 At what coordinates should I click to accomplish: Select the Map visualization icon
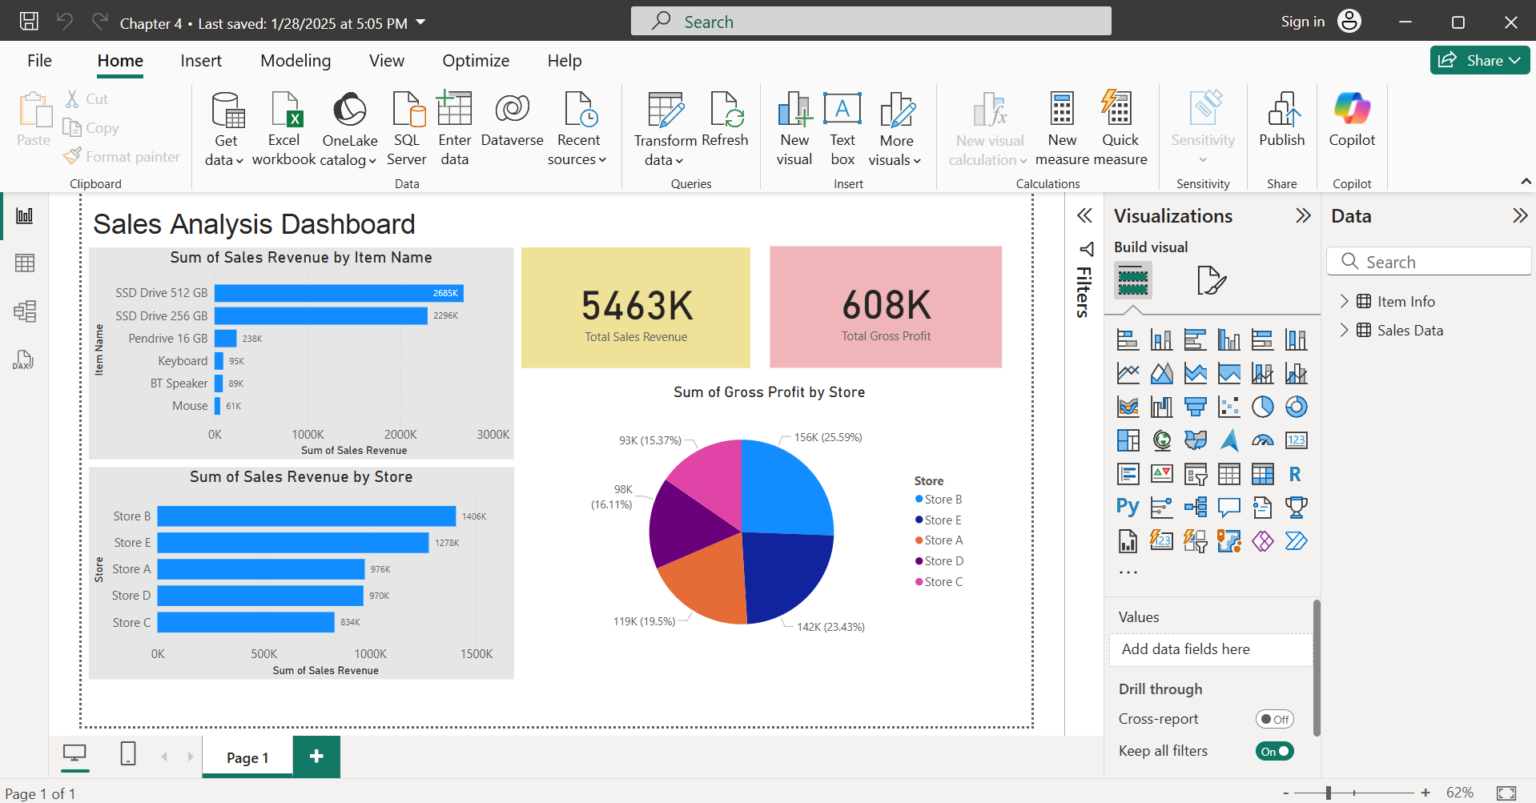pos(1161,440)
